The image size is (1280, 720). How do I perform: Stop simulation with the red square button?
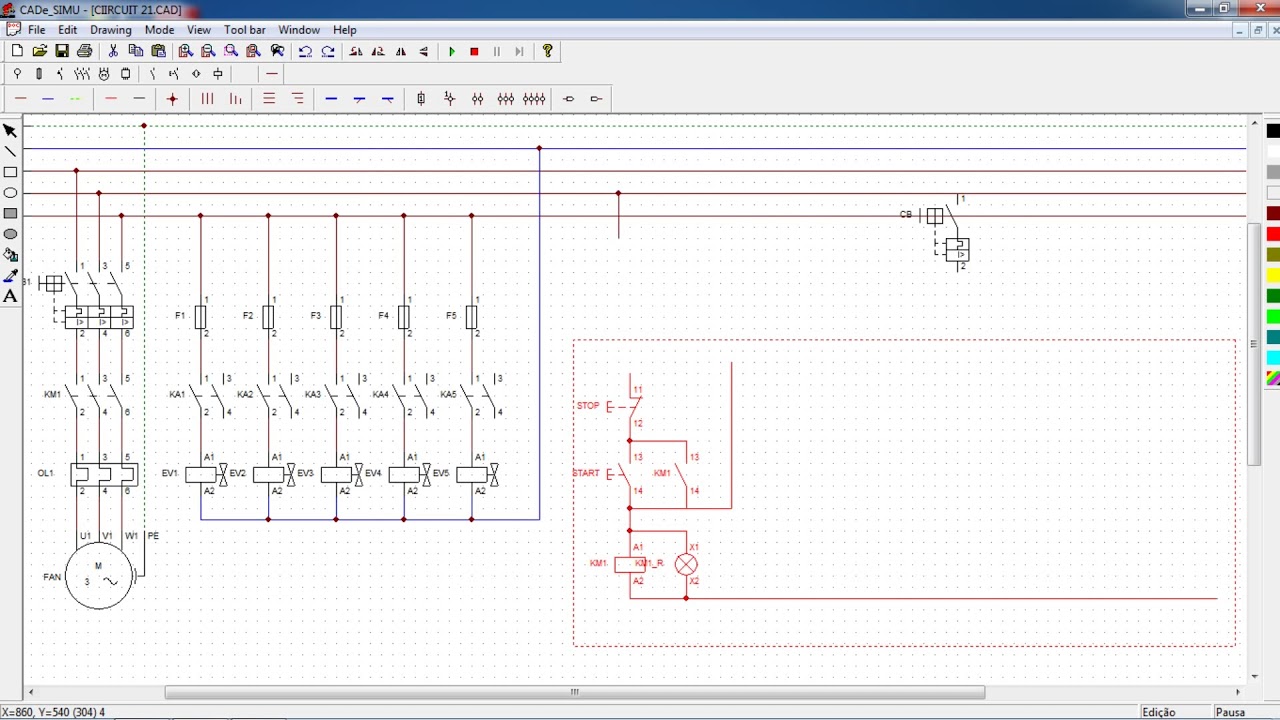[474, 51]
